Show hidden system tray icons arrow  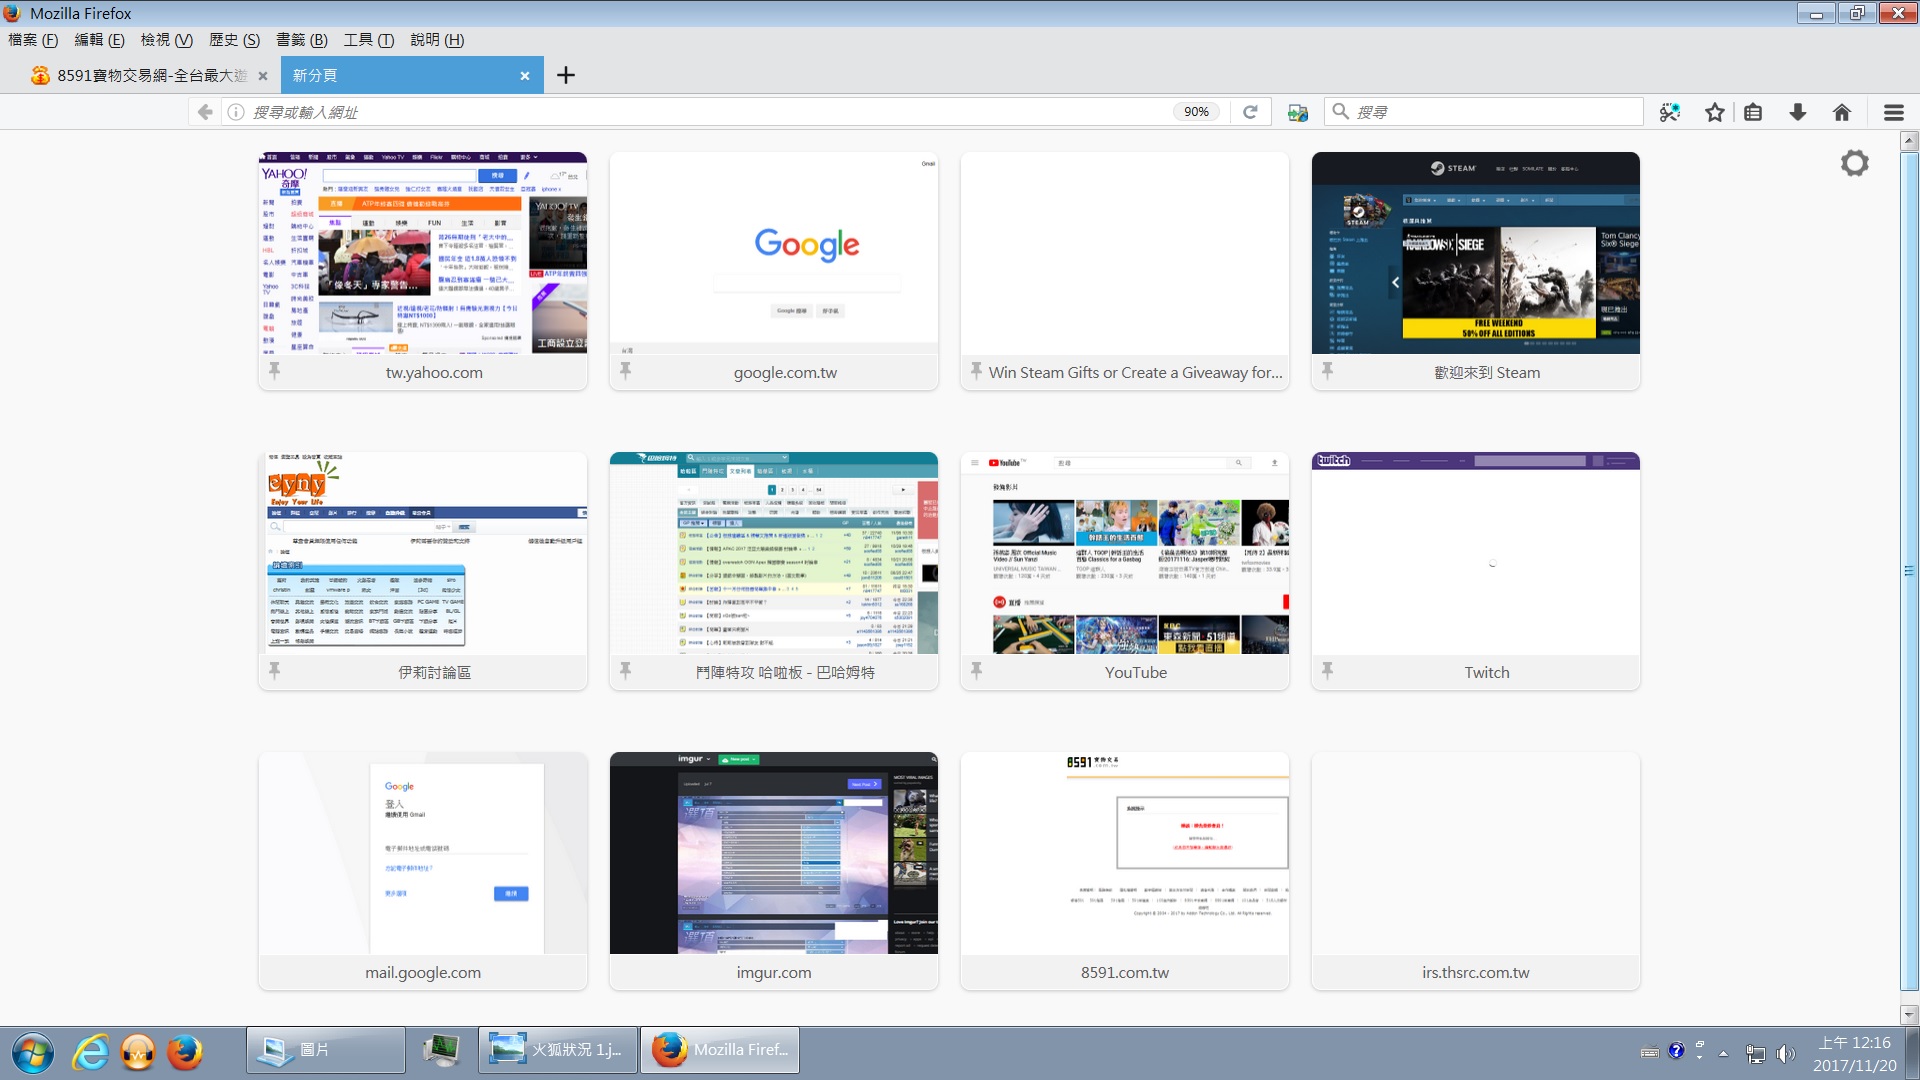[x=1723, y=1053]
